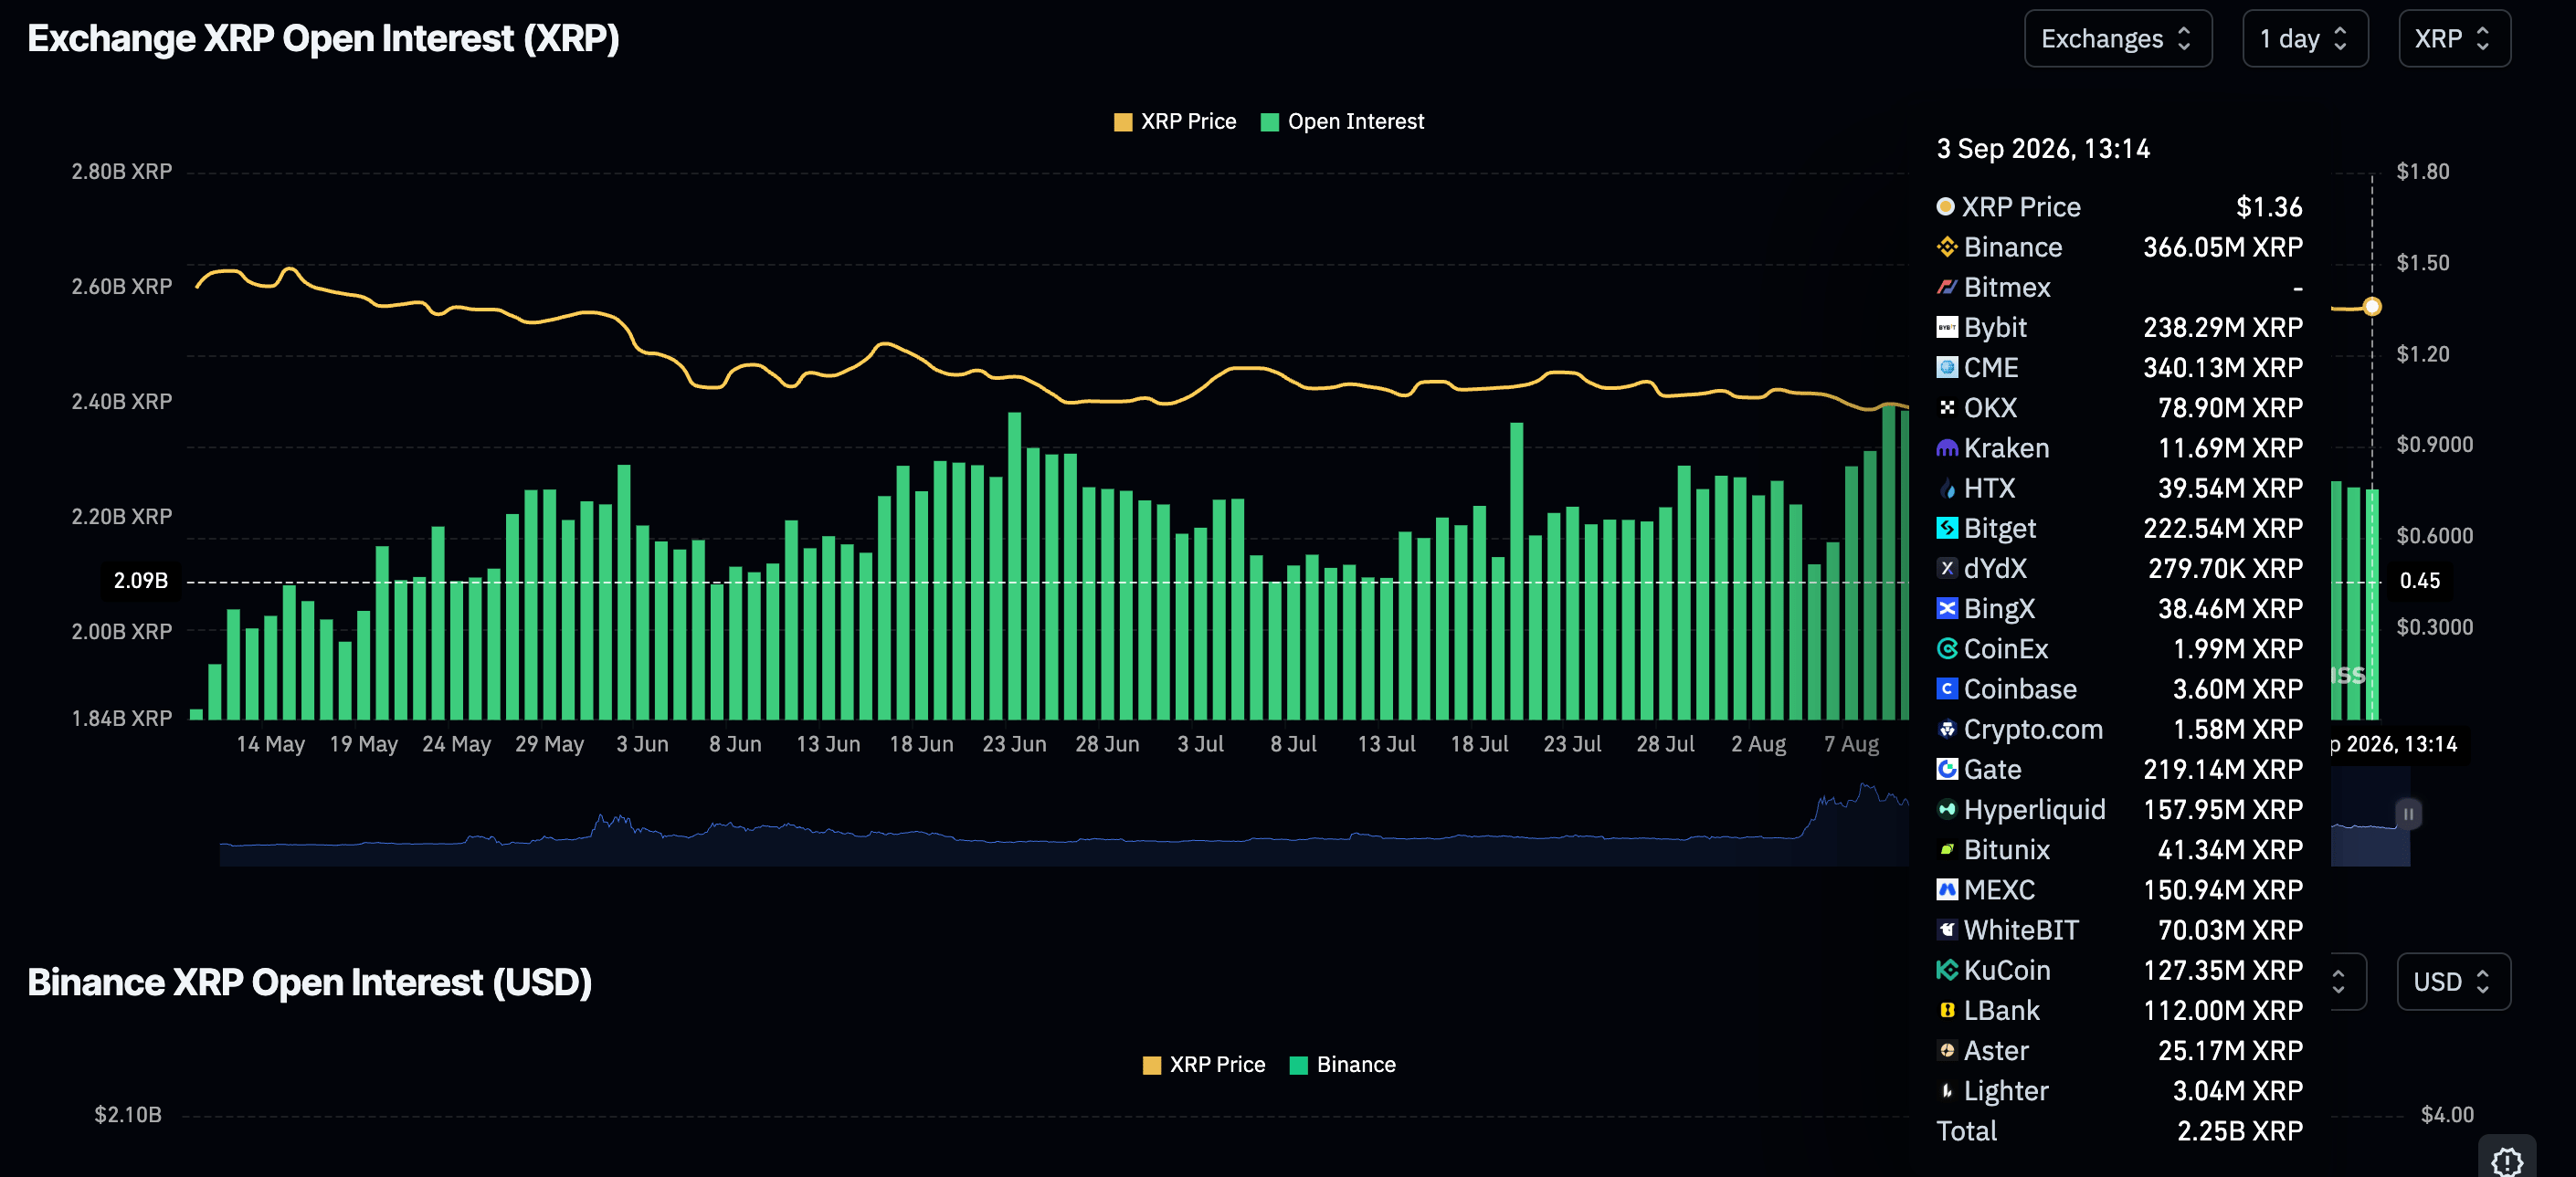Click the CME value 340.13M XRP
The height and width of the screenshot is (1177, 2576).
click(2223, 367)
